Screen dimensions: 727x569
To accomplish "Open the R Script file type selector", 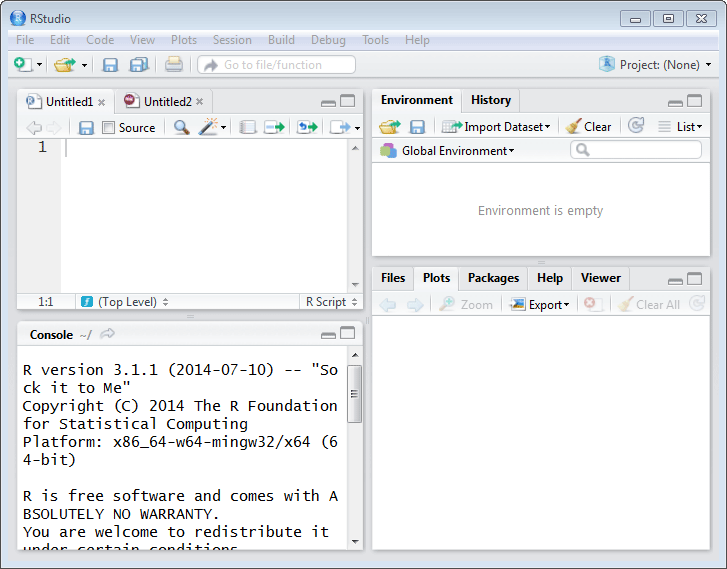I will 330,302.
